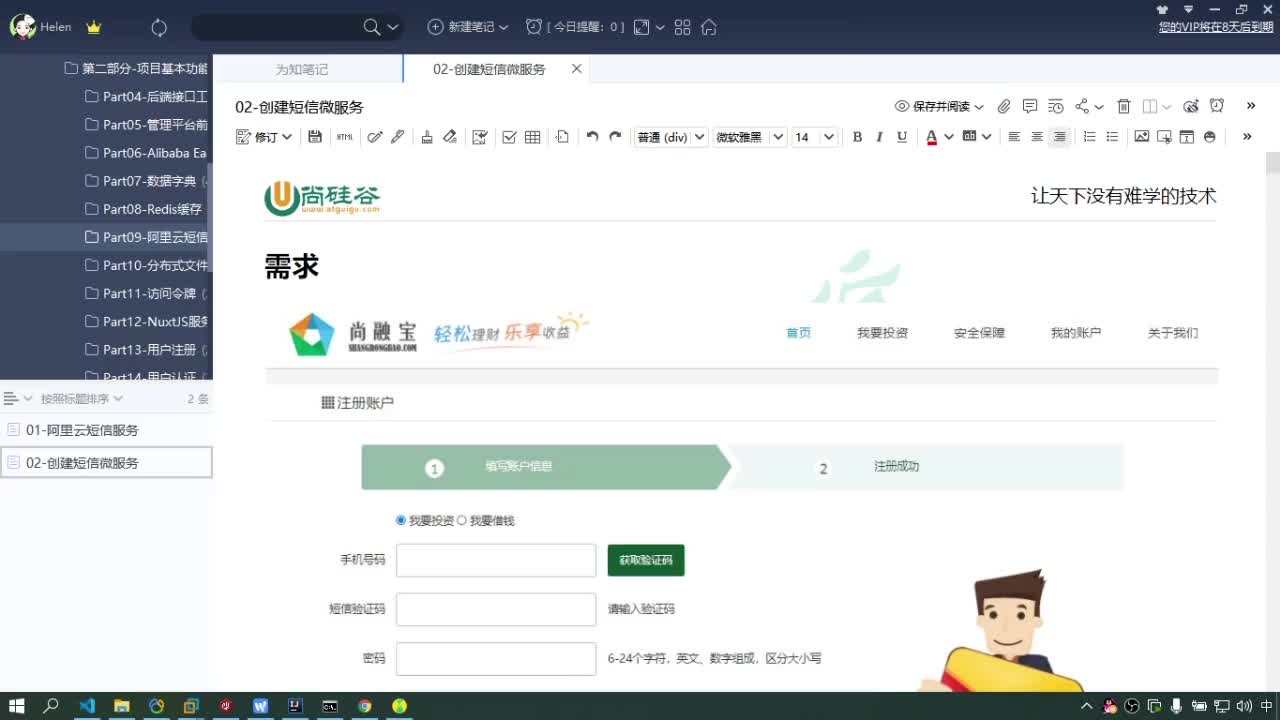This screenshot has width=1280, height=720.
Task: Click the attachment paperclip icon
Action: 1004,106
